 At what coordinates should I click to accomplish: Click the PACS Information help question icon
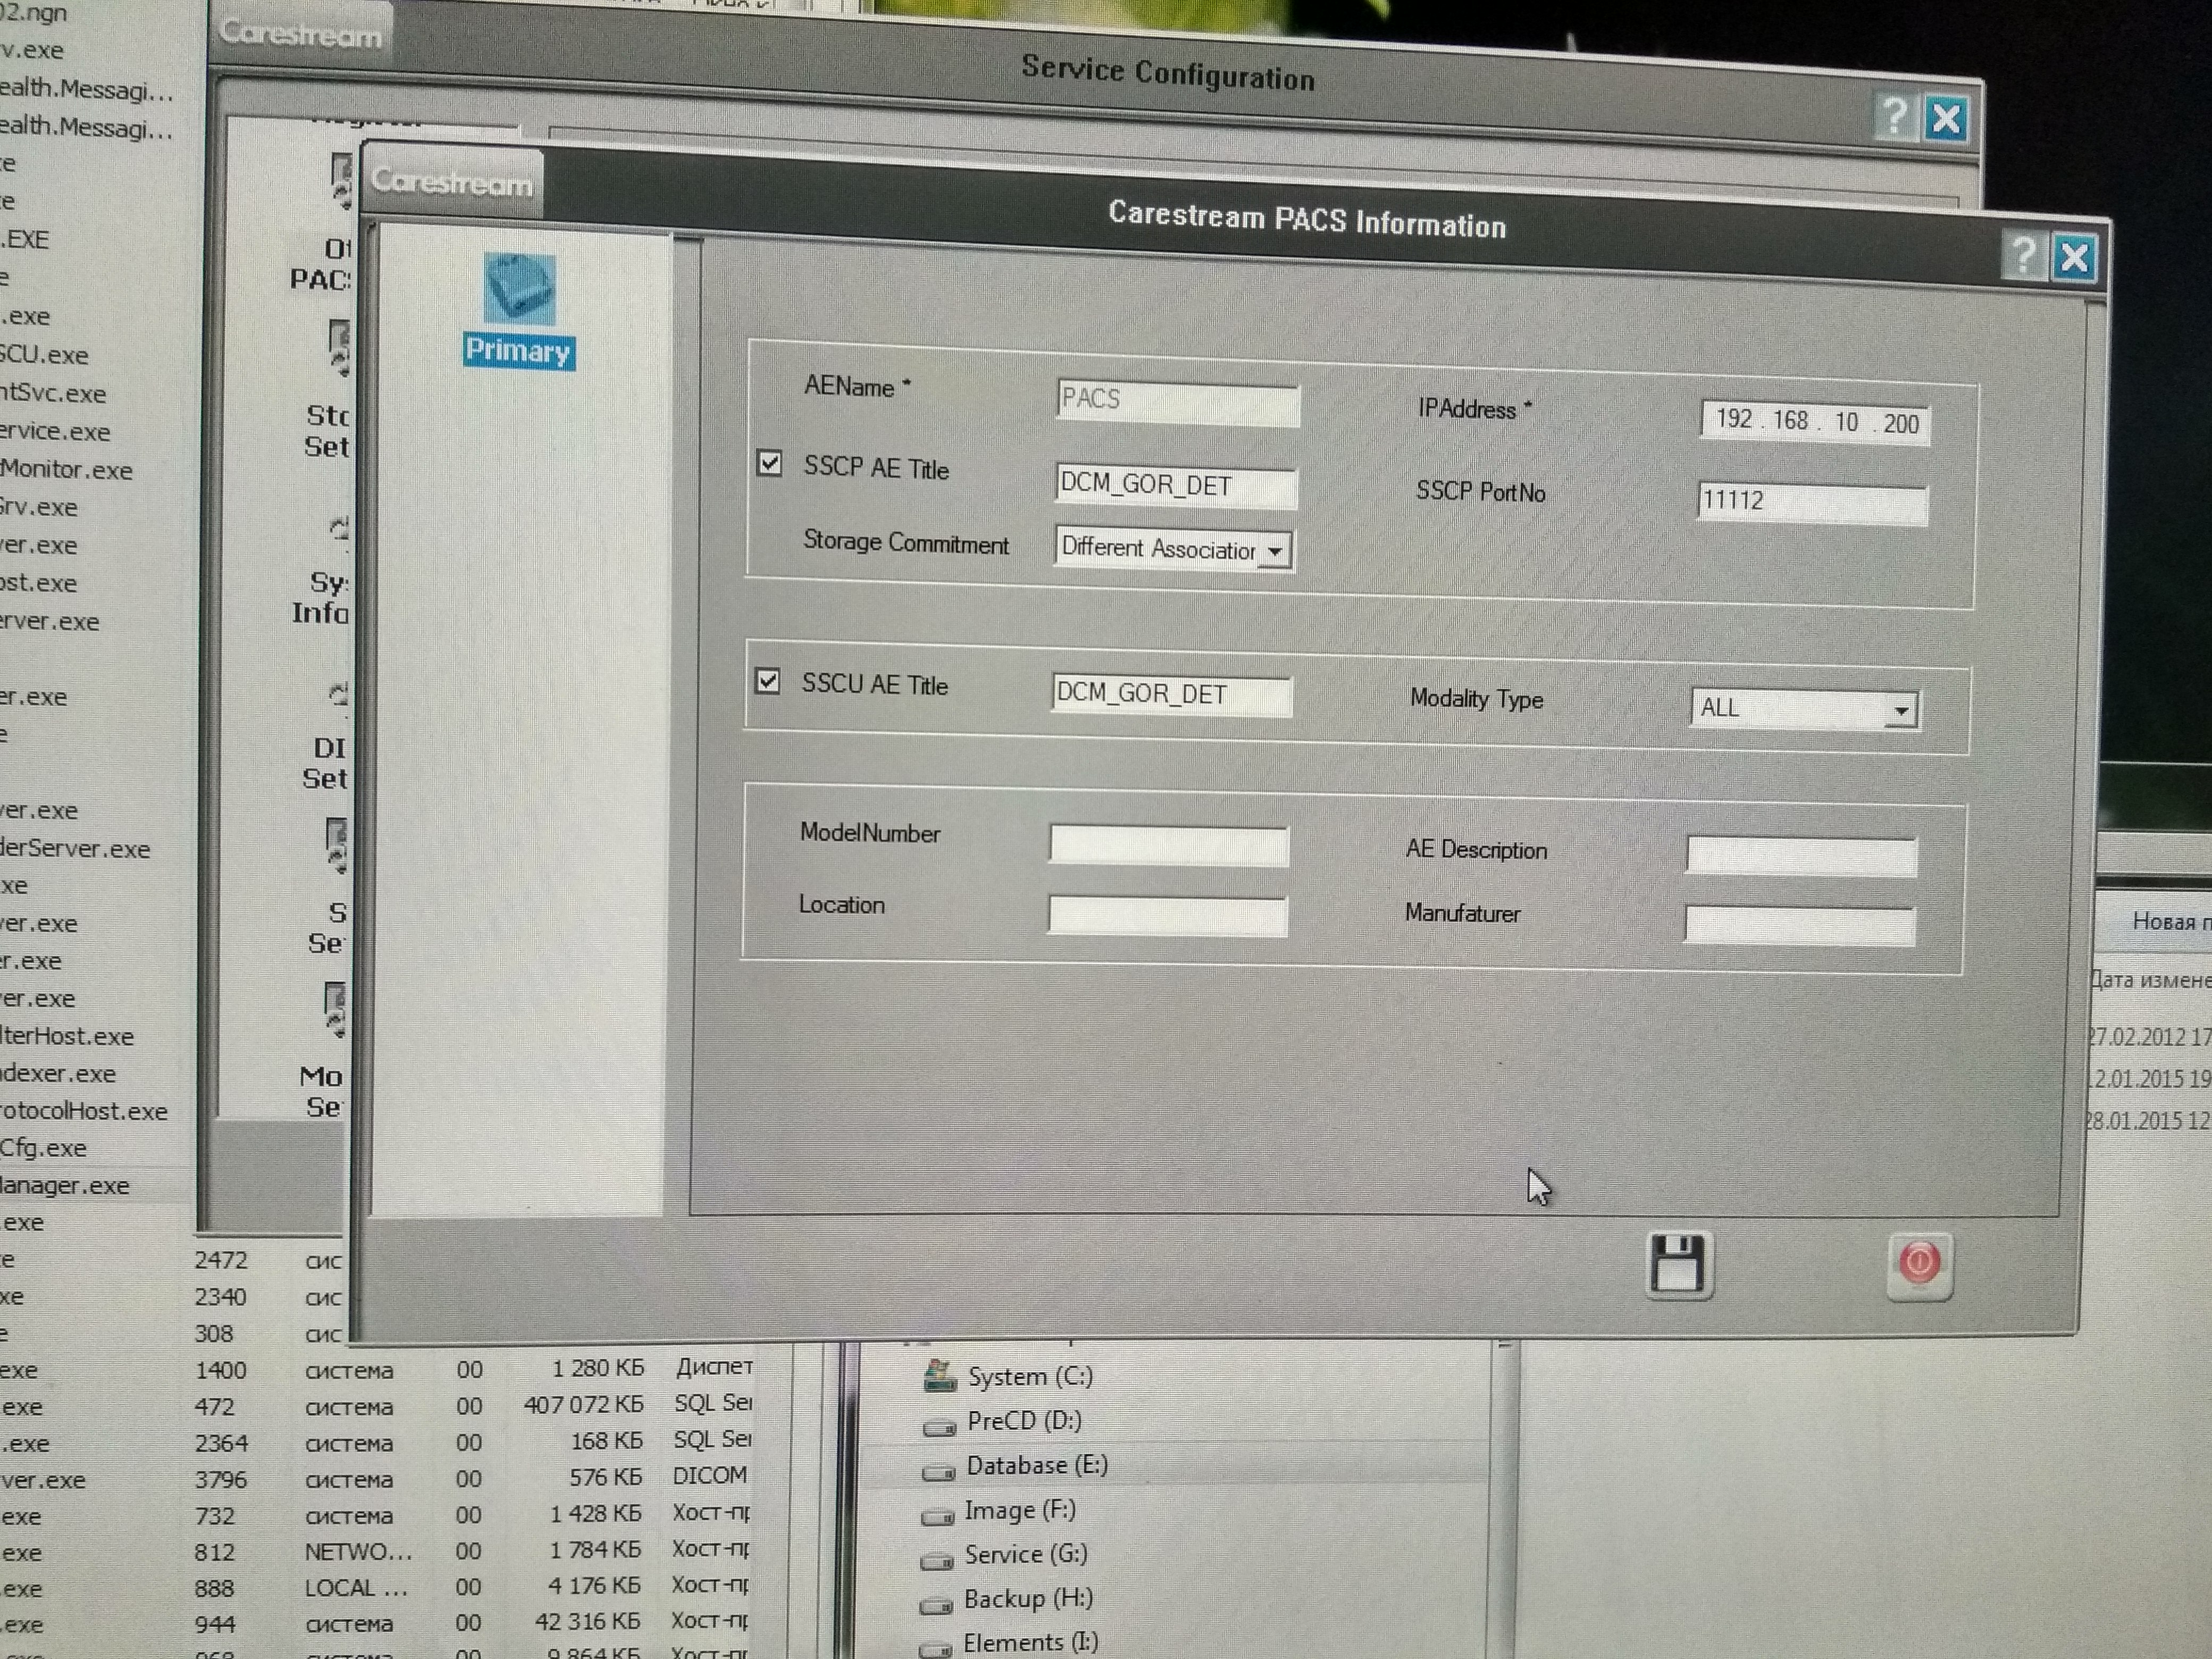pyautogui.click(x=2023, y=256)
